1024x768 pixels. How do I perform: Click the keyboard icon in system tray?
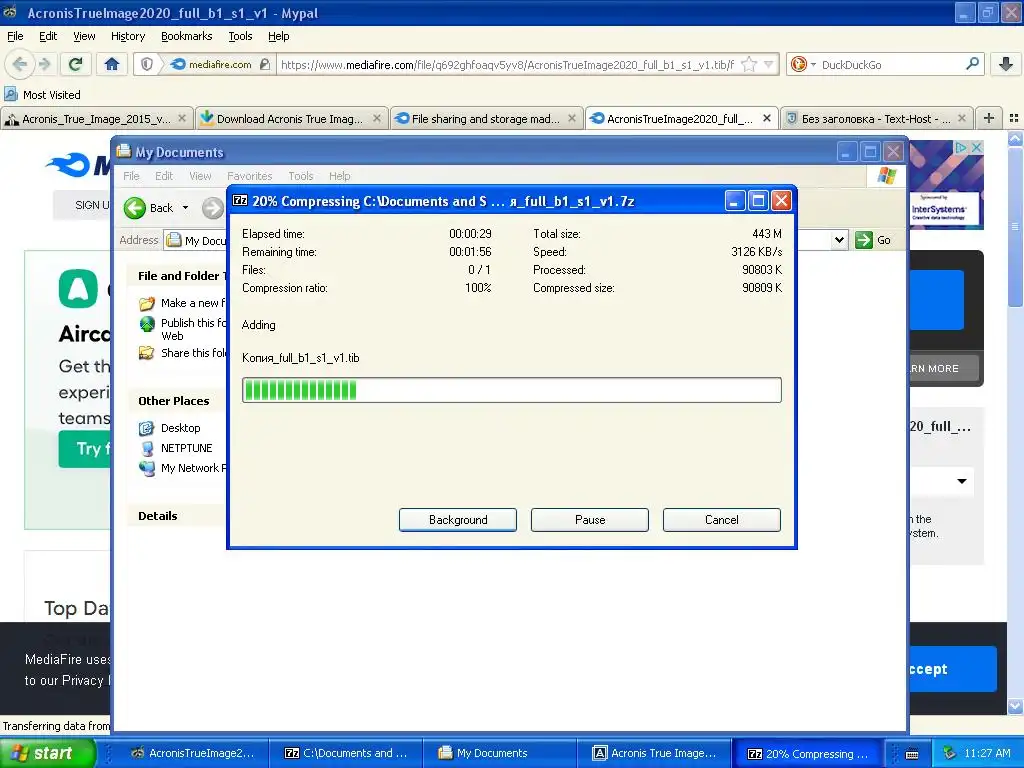[x=912, y=754]
